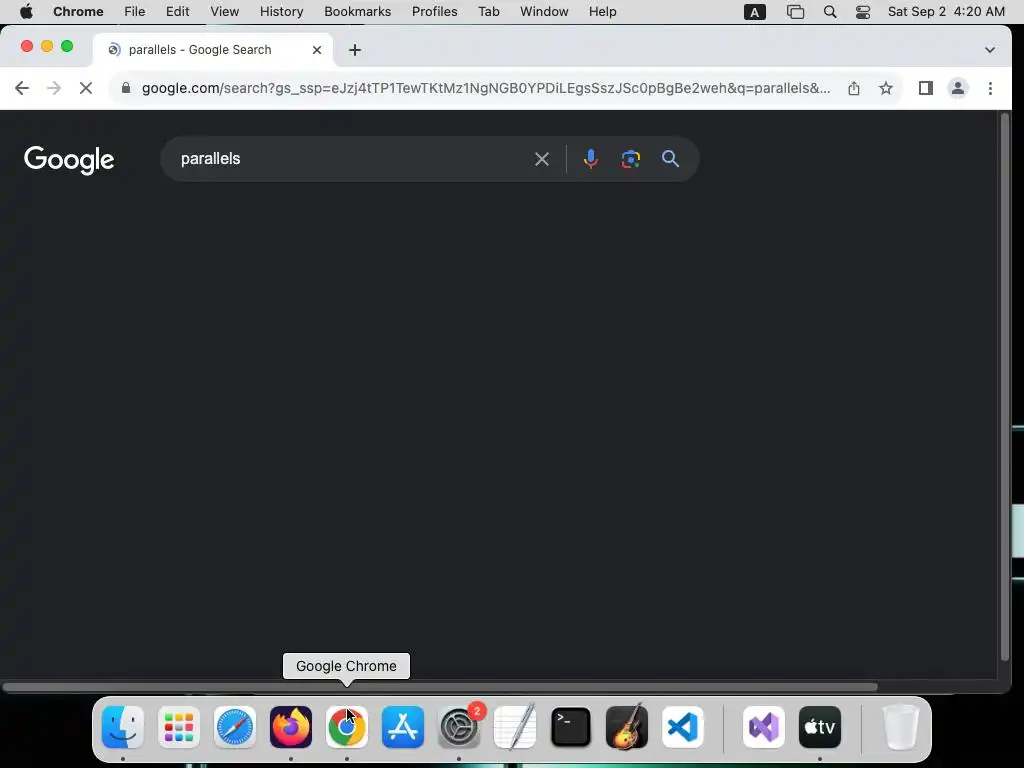Open the Chrome application menu
Screen dimensions: 1024x768
click(78, 12)
